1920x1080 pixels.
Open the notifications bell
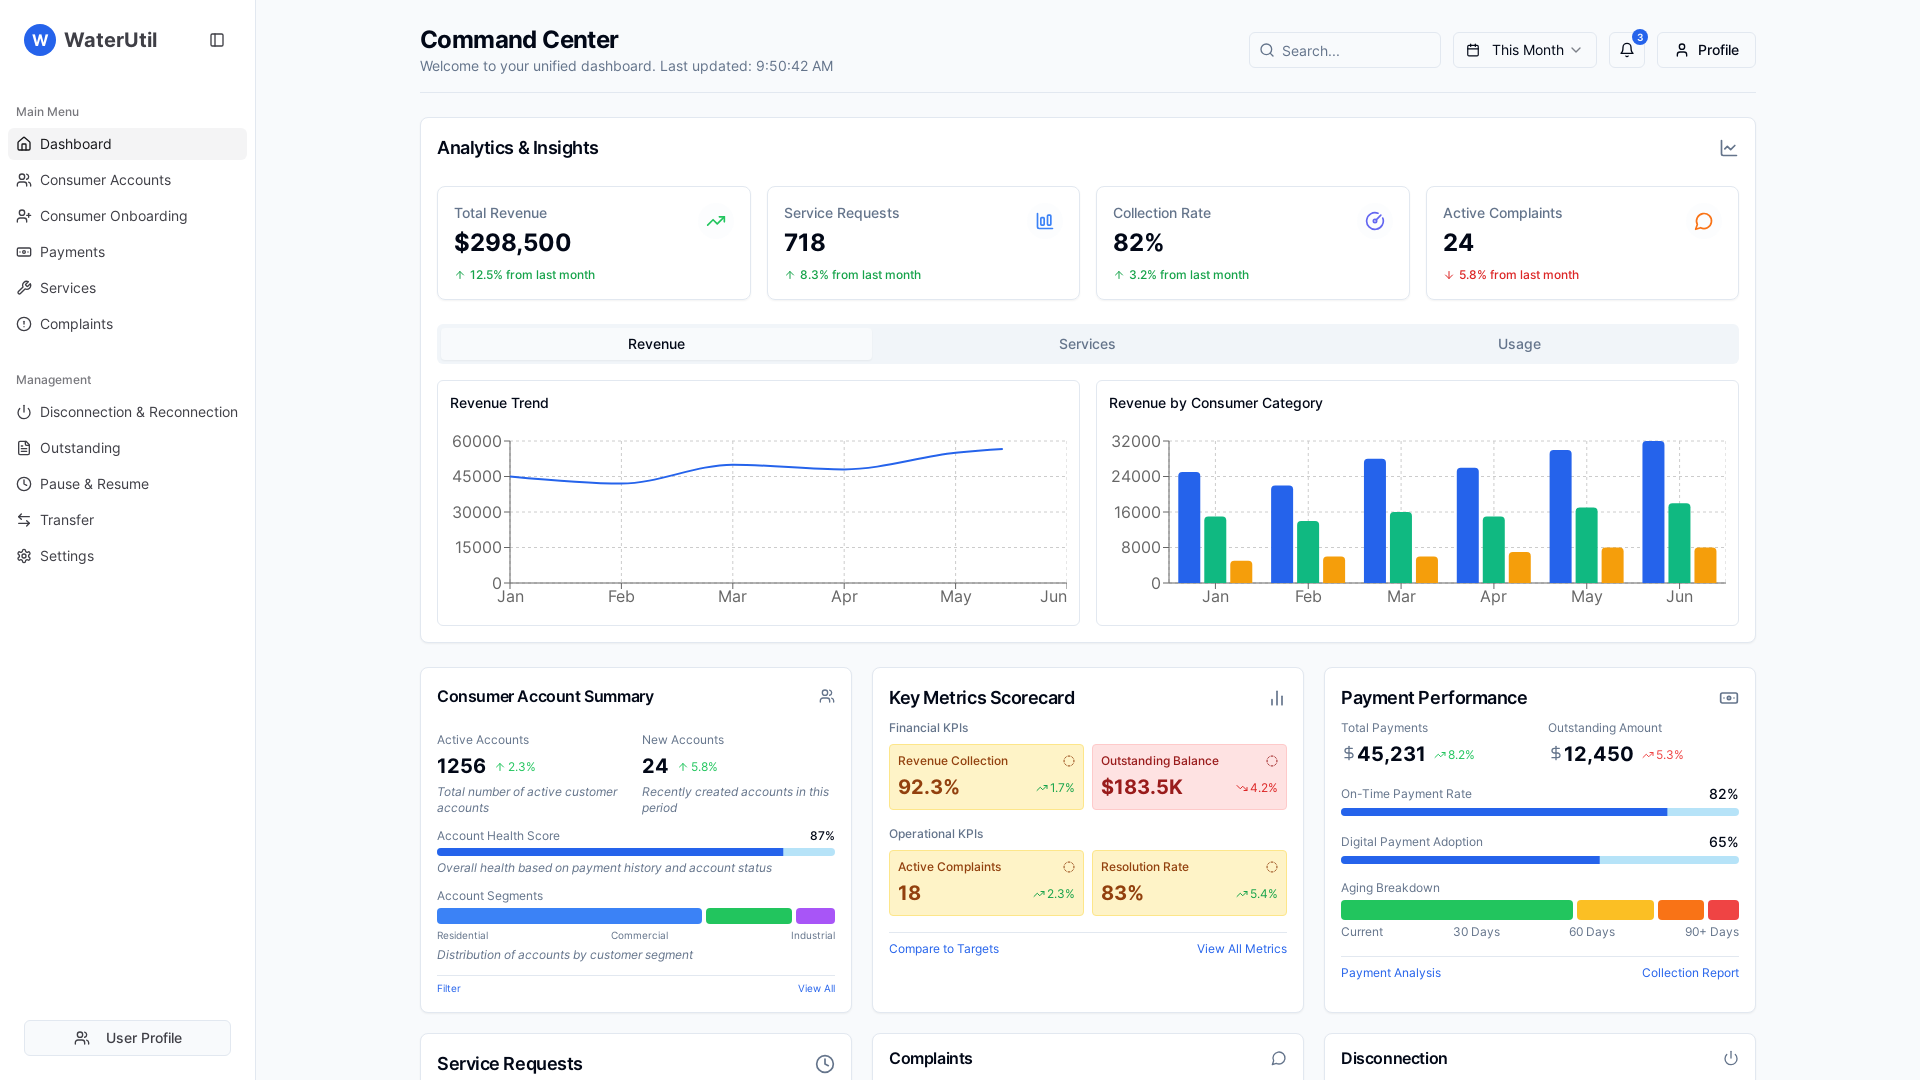click(x=1626, y=50)
